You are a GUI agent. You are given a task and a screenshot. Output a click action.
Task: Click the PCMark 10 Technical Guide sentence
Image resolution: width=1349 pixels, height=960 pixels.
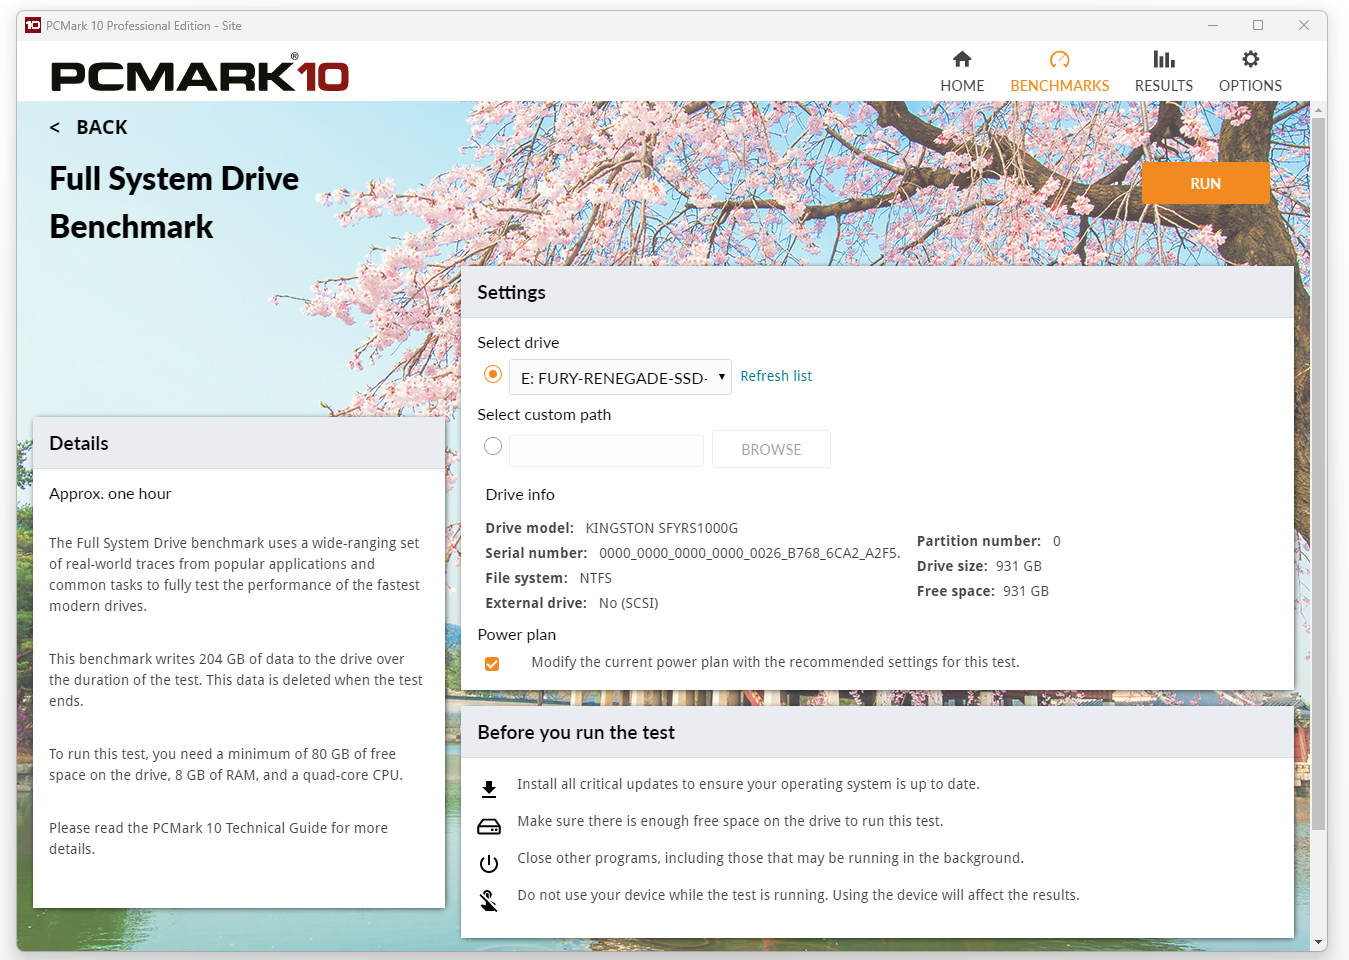(218, 838)
